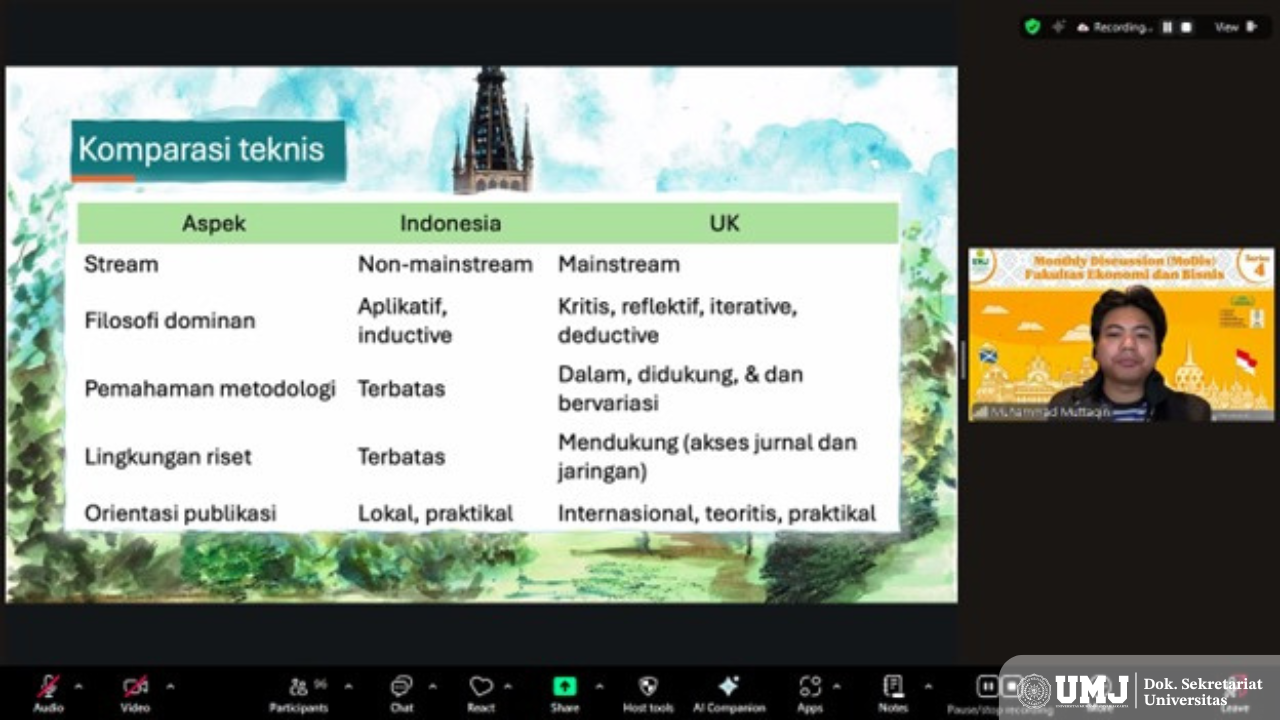1280x720 pixels.
Task: Click the cloud Recording indicator
Action: pos(1114,27)
